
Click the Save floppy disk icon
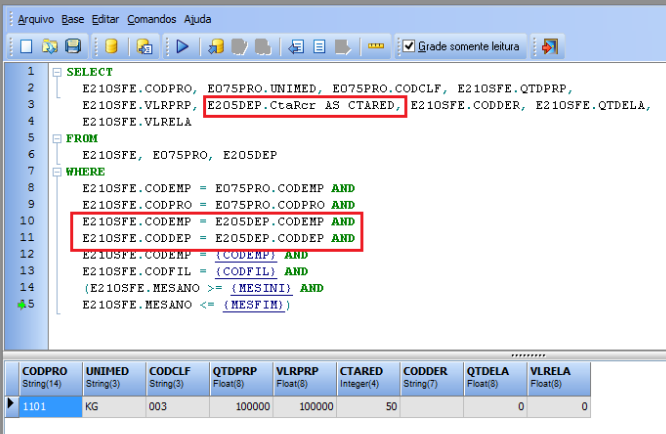[x=73, y=46]
